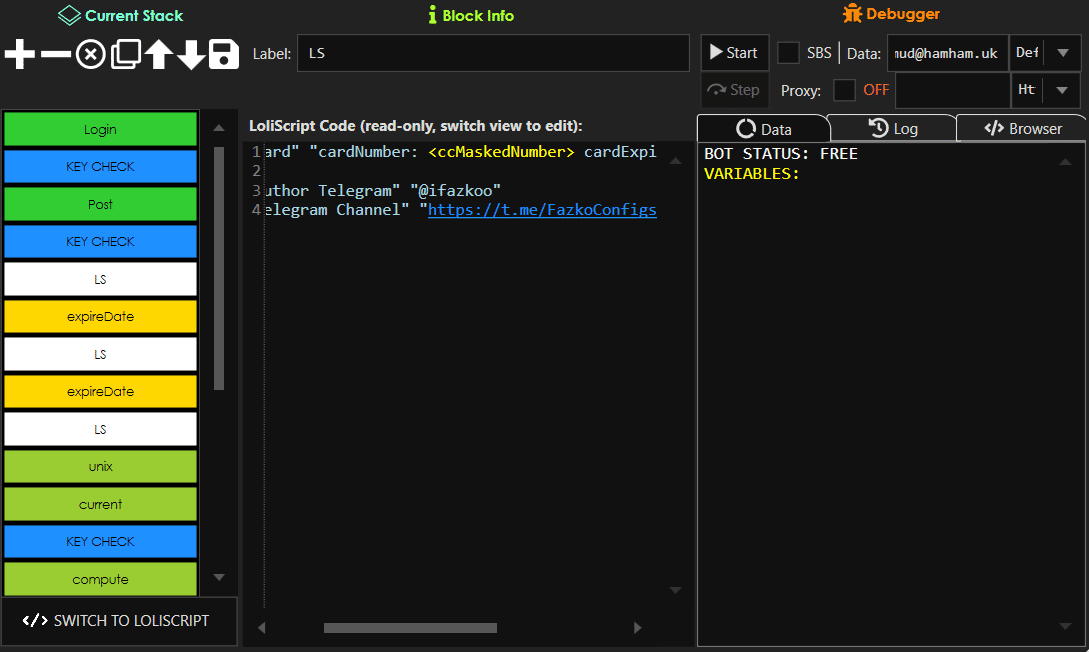This screenshot has width=1089, height=652.
Task: Select the Current Stack diamond icon
Action: [x=67, y=15]
